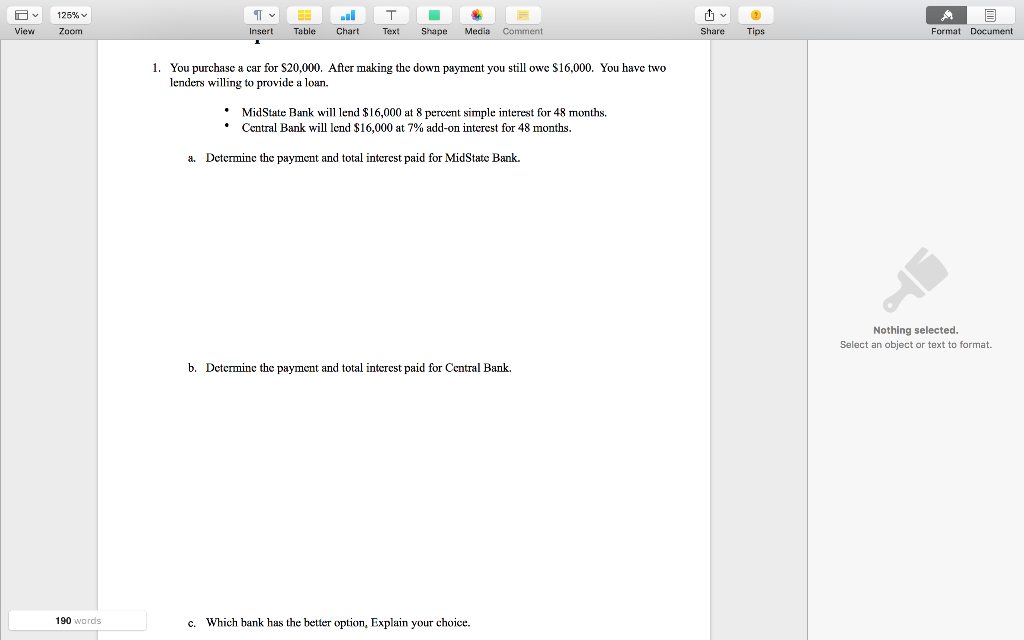This screenshot has width=1024, height=640.
Task: Insert a Table from the toolbar
Action: coord(304,15)
